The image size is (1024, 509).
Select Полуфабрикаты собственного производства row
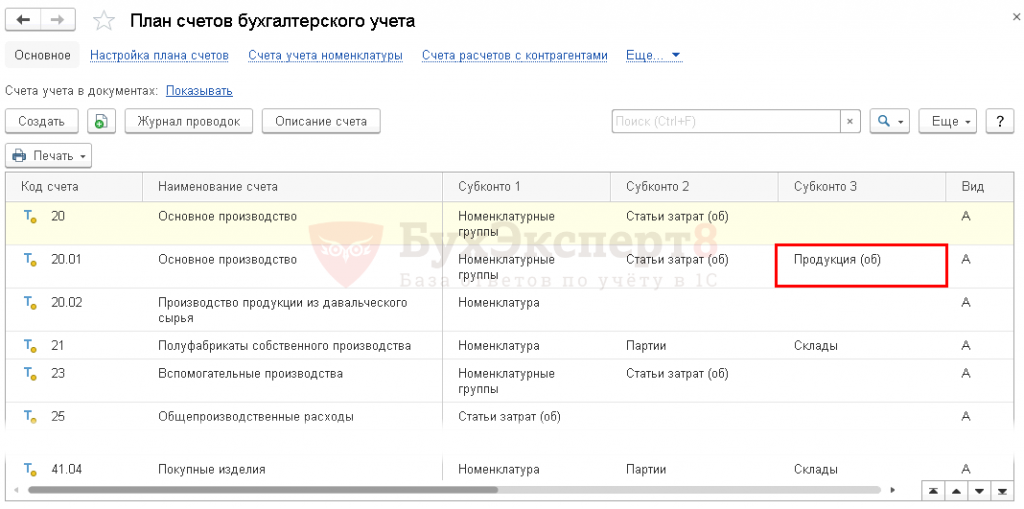point(285,346)
